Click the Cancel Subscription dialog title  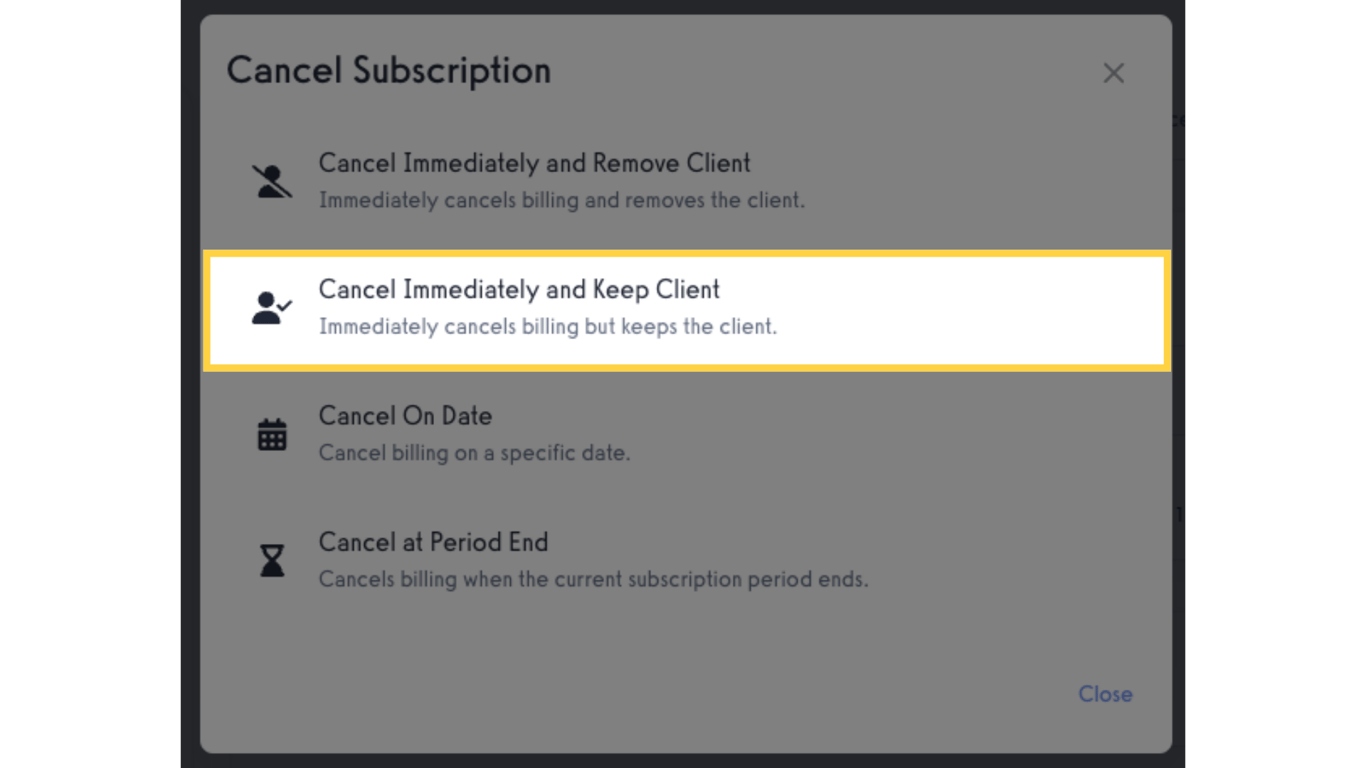click(x=389, y=71)
